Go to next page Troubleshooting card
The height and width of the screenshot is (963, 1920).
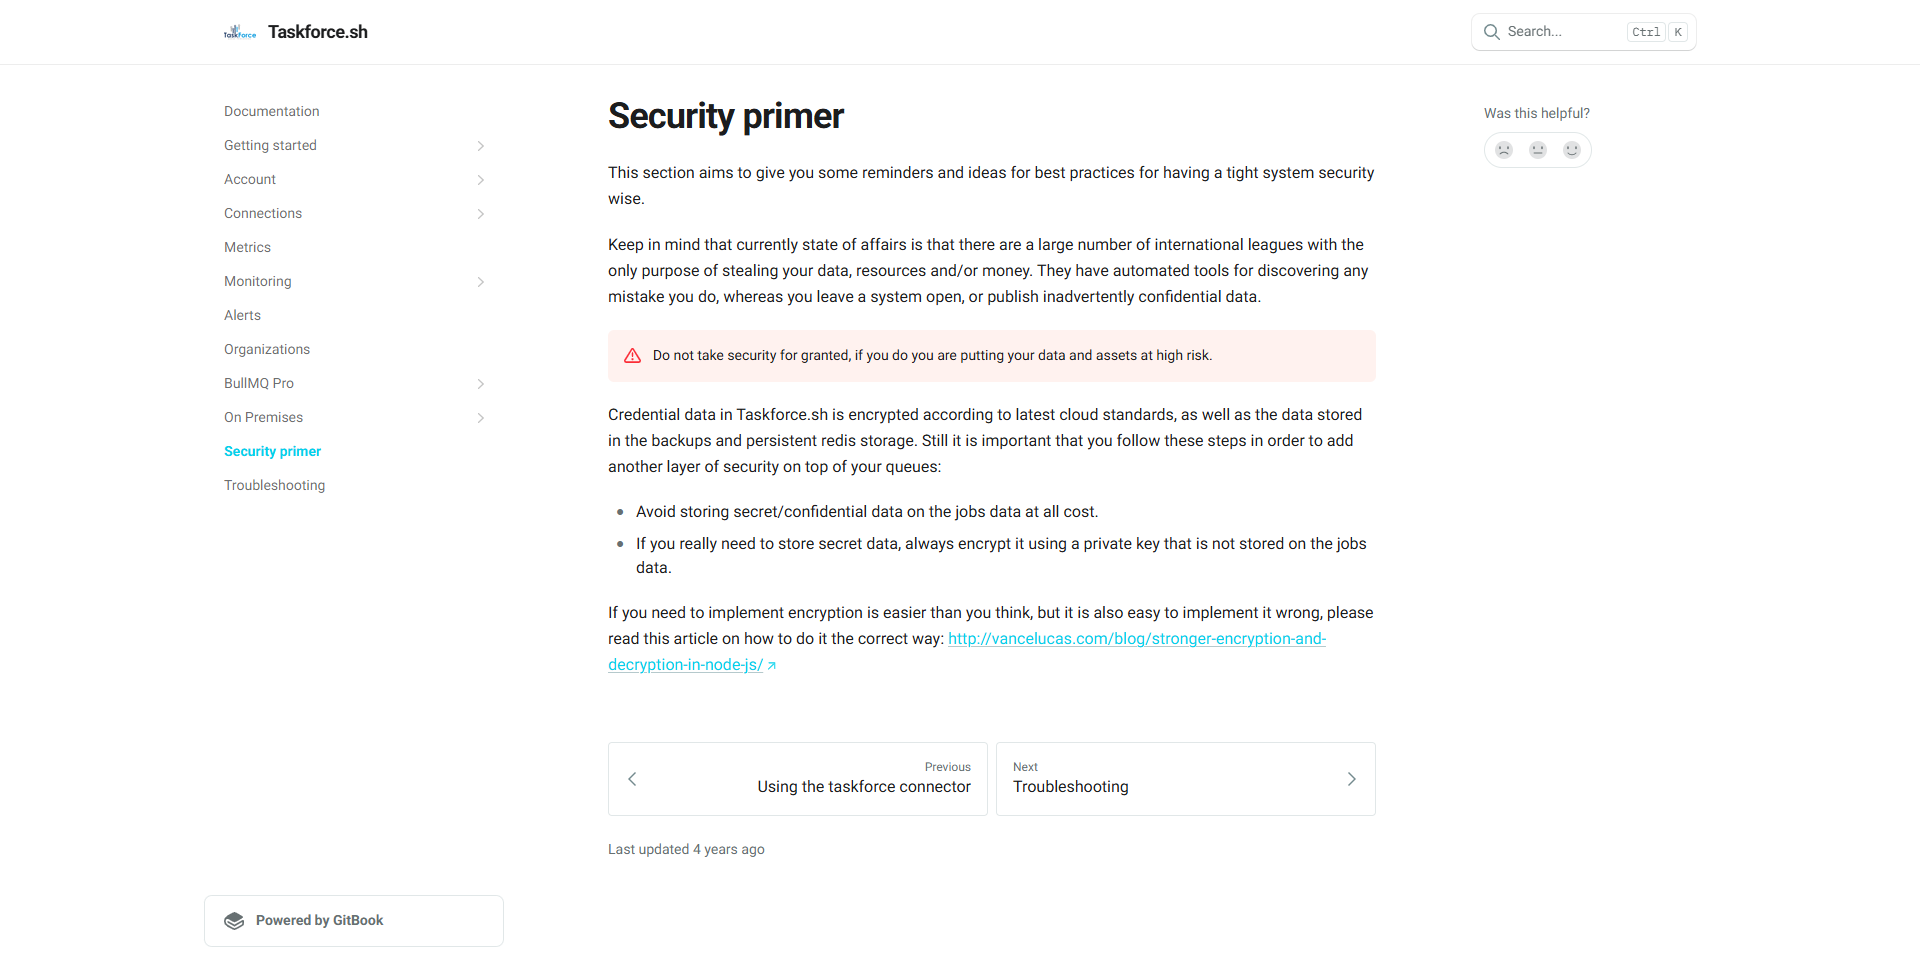click(1186, 779)
